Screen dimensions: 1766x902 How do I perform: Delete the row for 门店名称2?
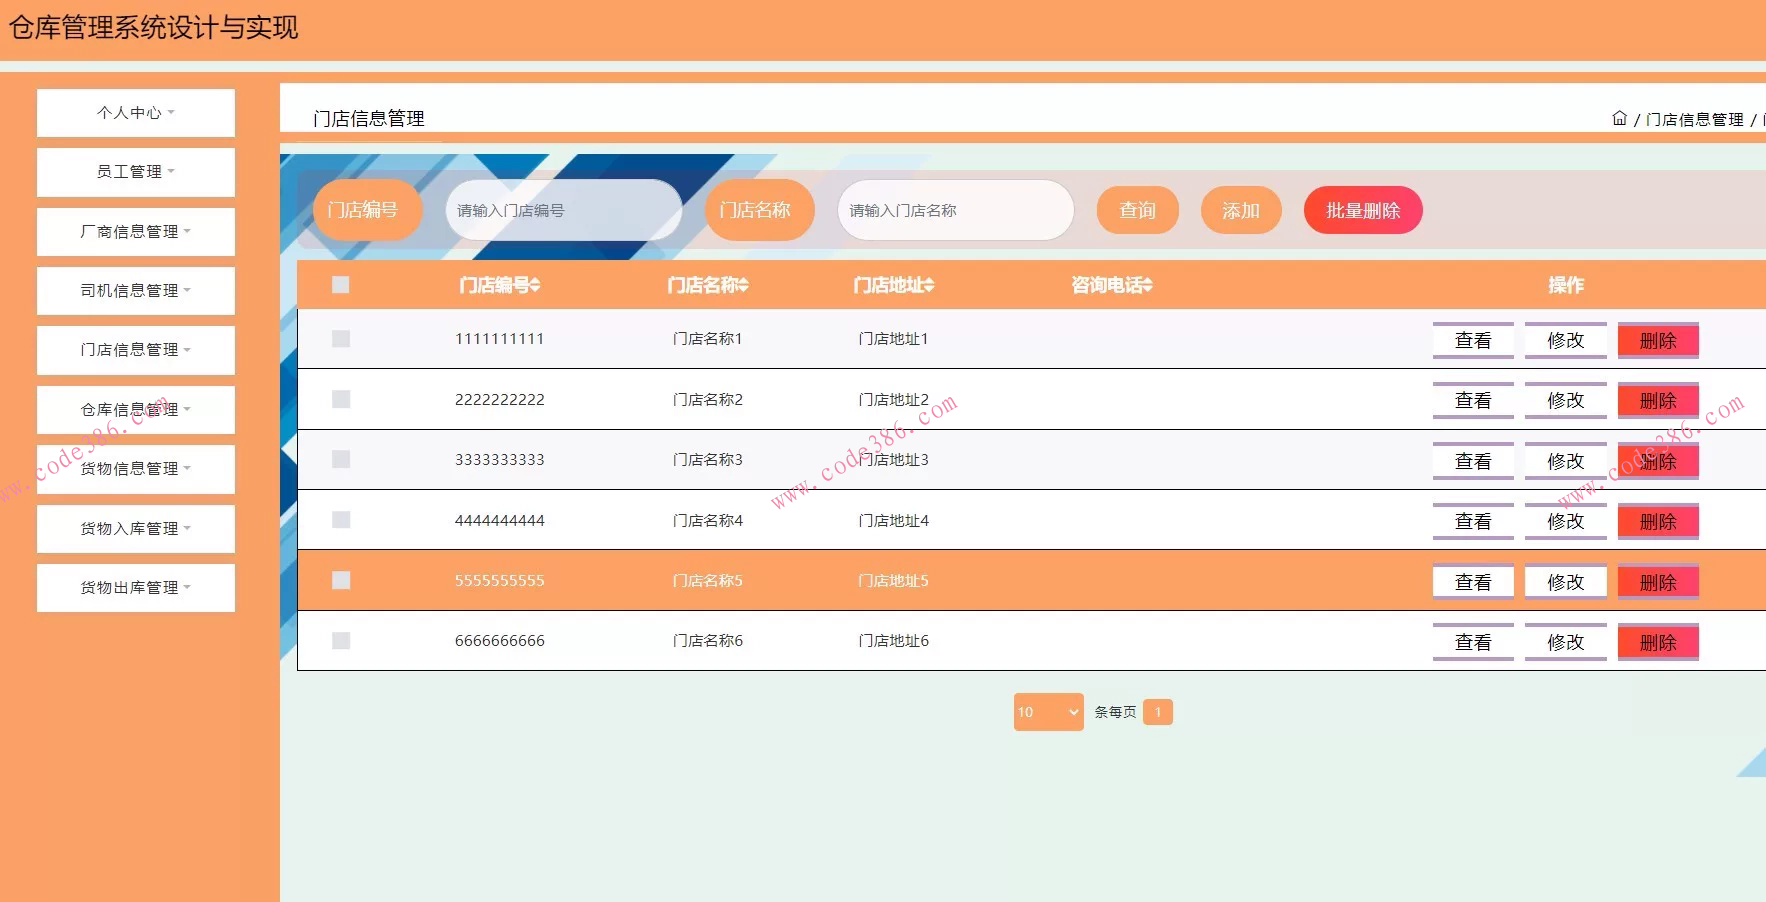tap(1657, 401)
